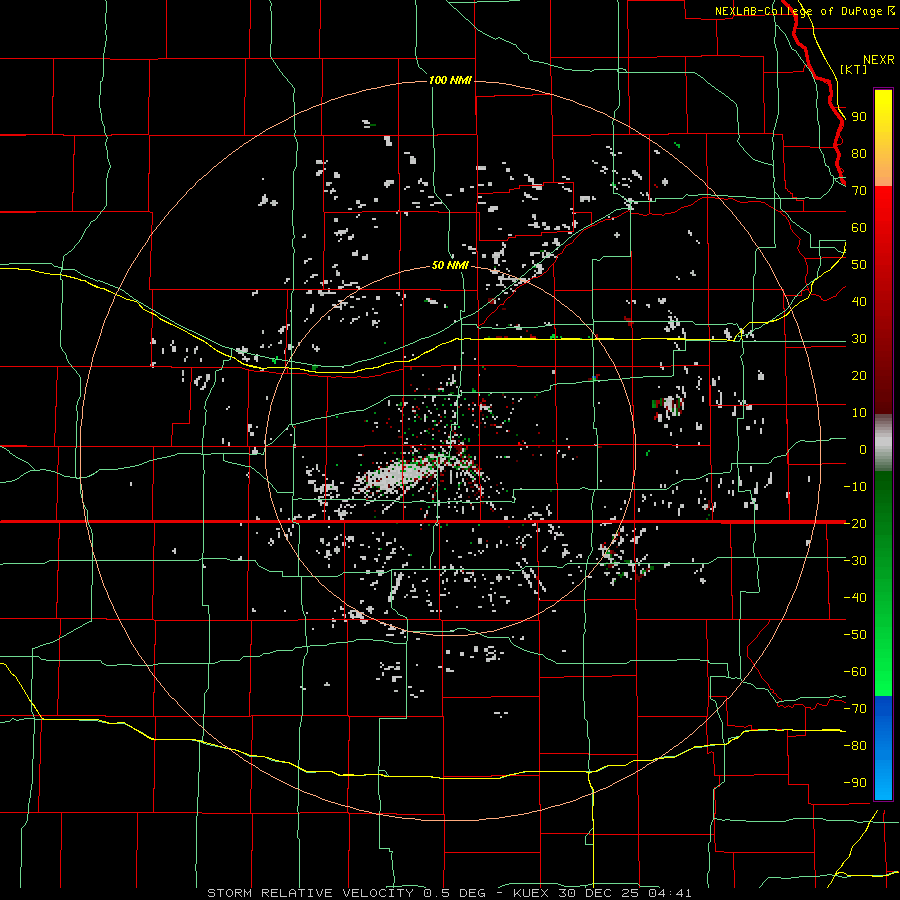This screenshot has width=900, height=900.
Task: Select the -30 value on the velocity scale
Action: 855,561
